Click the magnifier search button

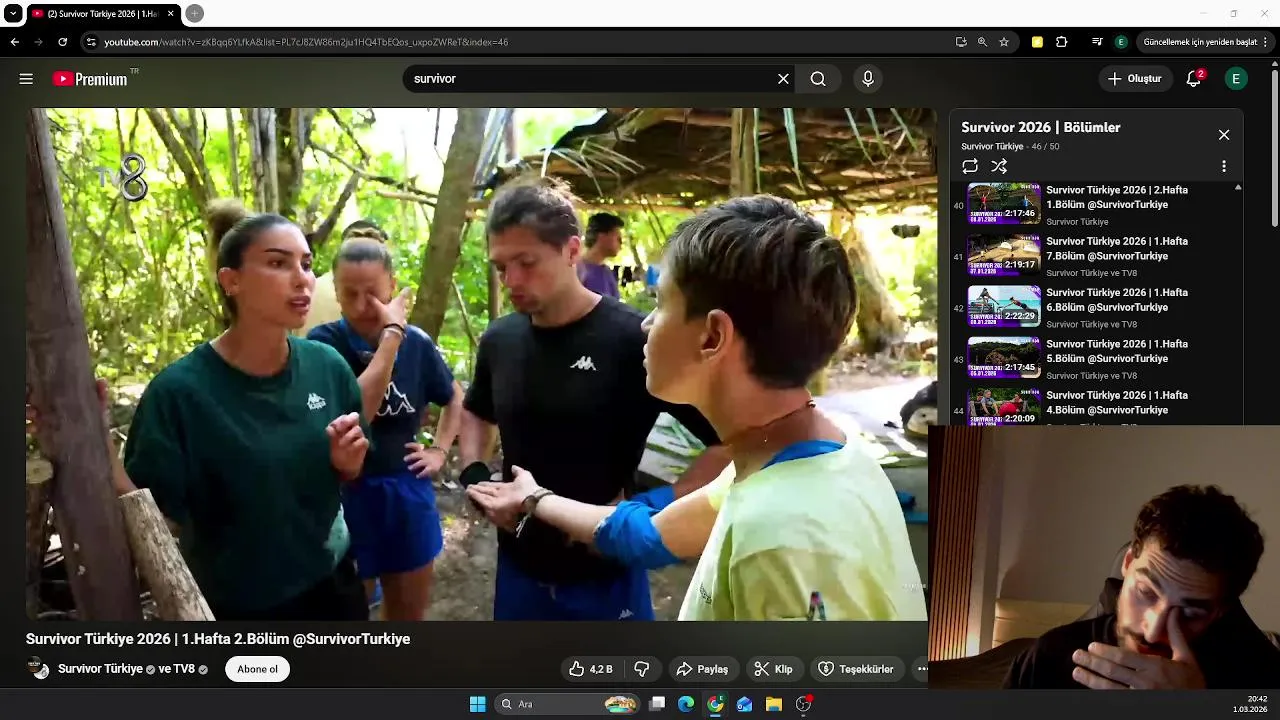tap(818, 79)
